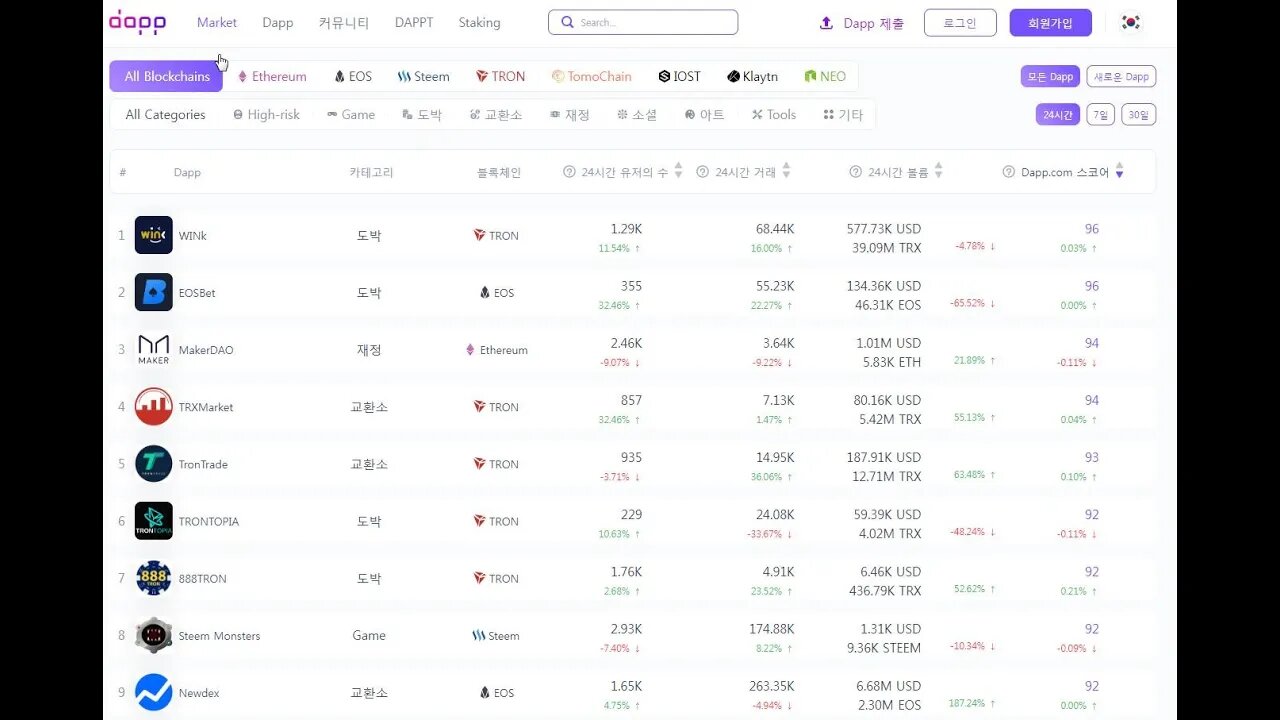Screen dimensions: 1280x720
Task: Click help icon next to 24시간 거래
Action: (703, 172)
